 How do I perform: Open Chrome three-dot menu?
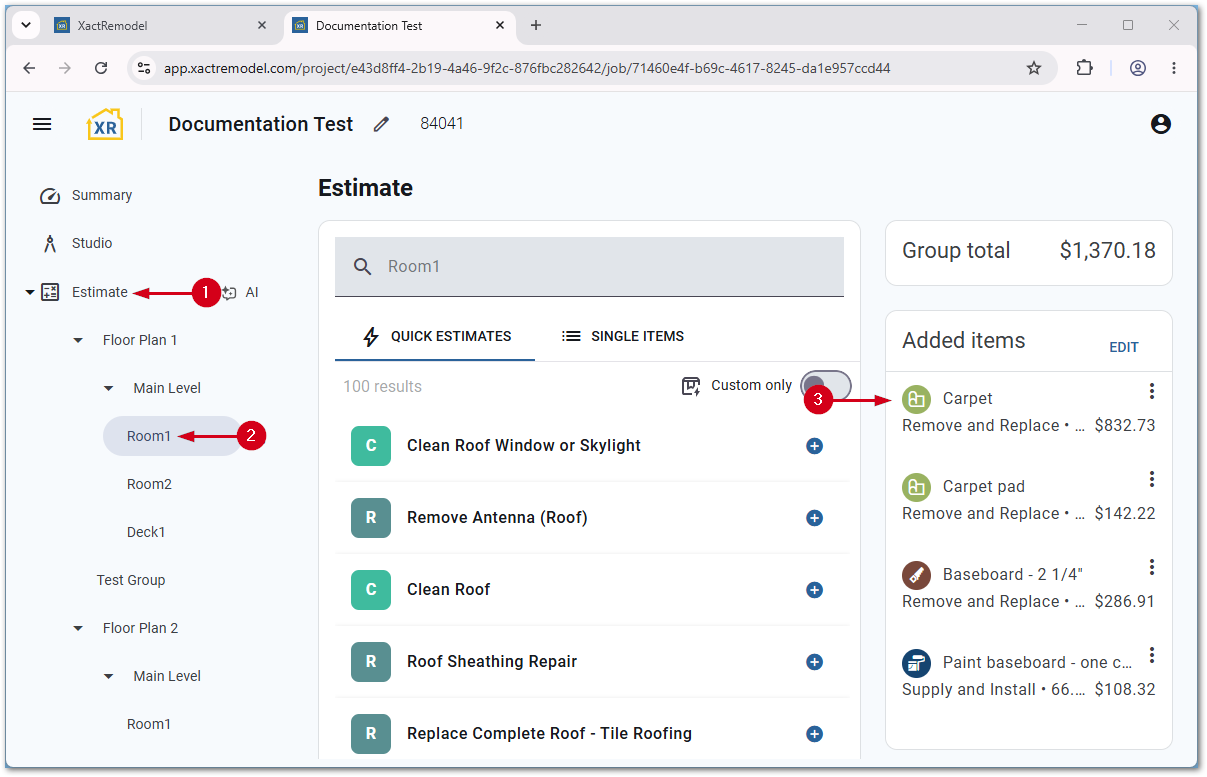point(1174,68)
